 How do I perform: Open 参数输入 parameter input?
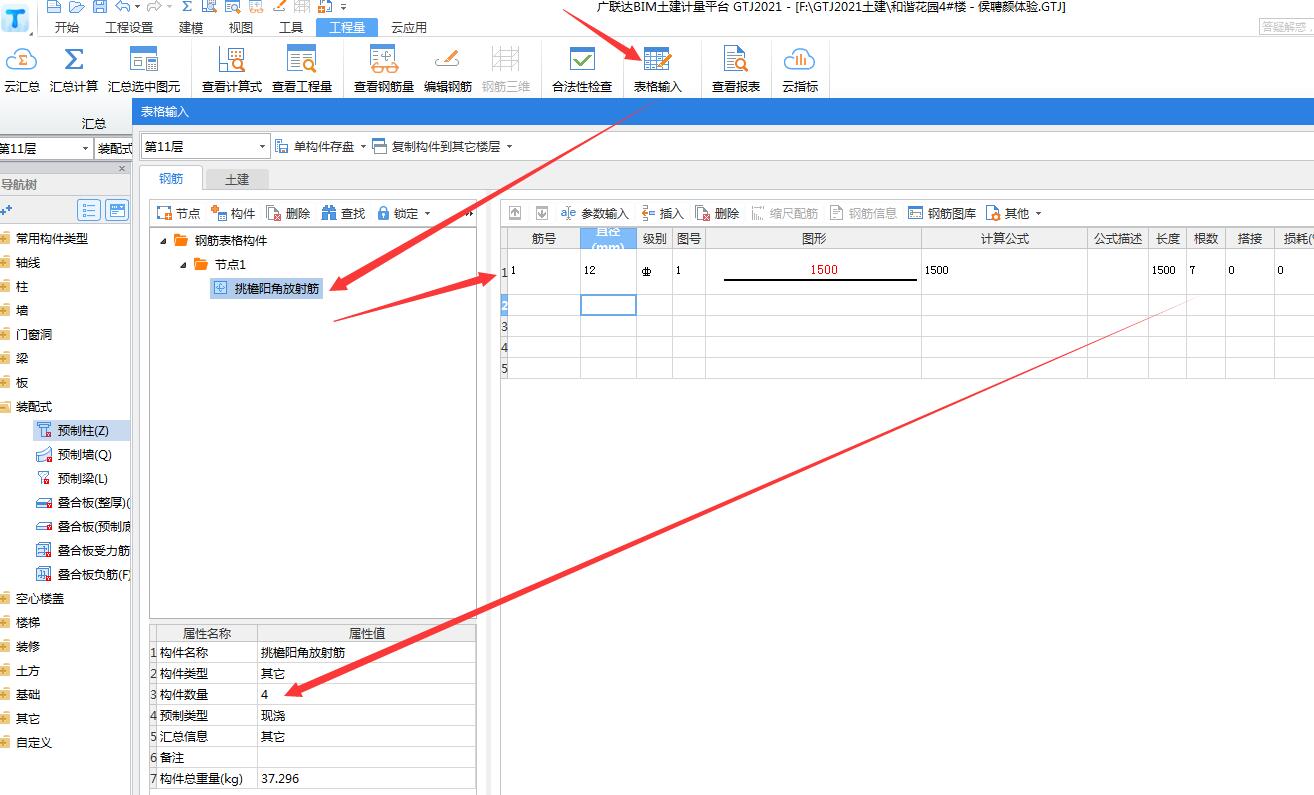click(x=594, y=213)
